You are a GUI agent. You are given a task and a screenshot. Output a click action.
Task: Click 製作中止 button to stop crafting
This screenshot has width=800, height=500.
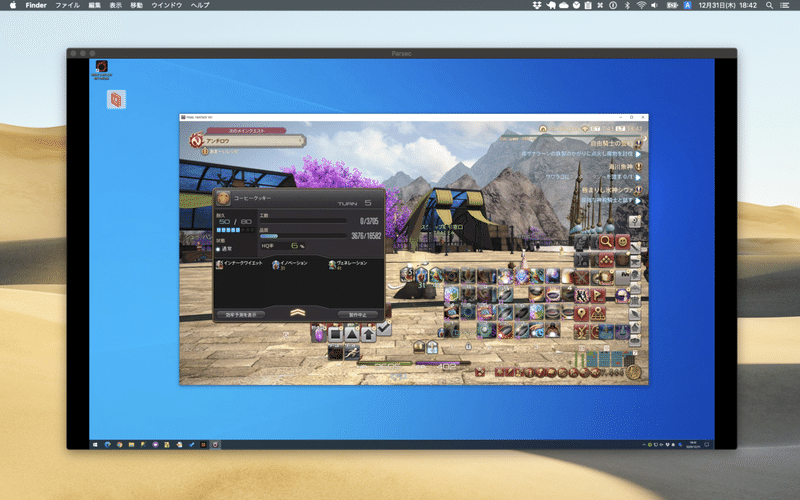pyautogui.click(x=358, y=315)
